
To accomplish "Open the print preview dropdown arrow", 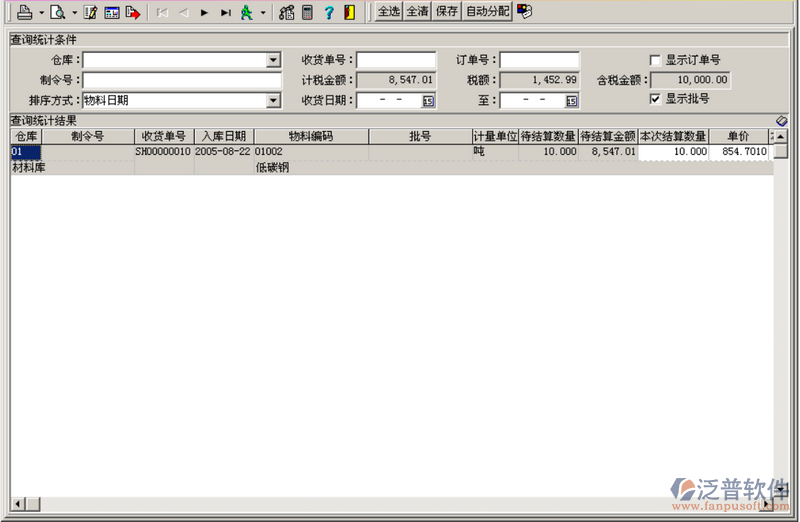I will click(x=74, y=12).
